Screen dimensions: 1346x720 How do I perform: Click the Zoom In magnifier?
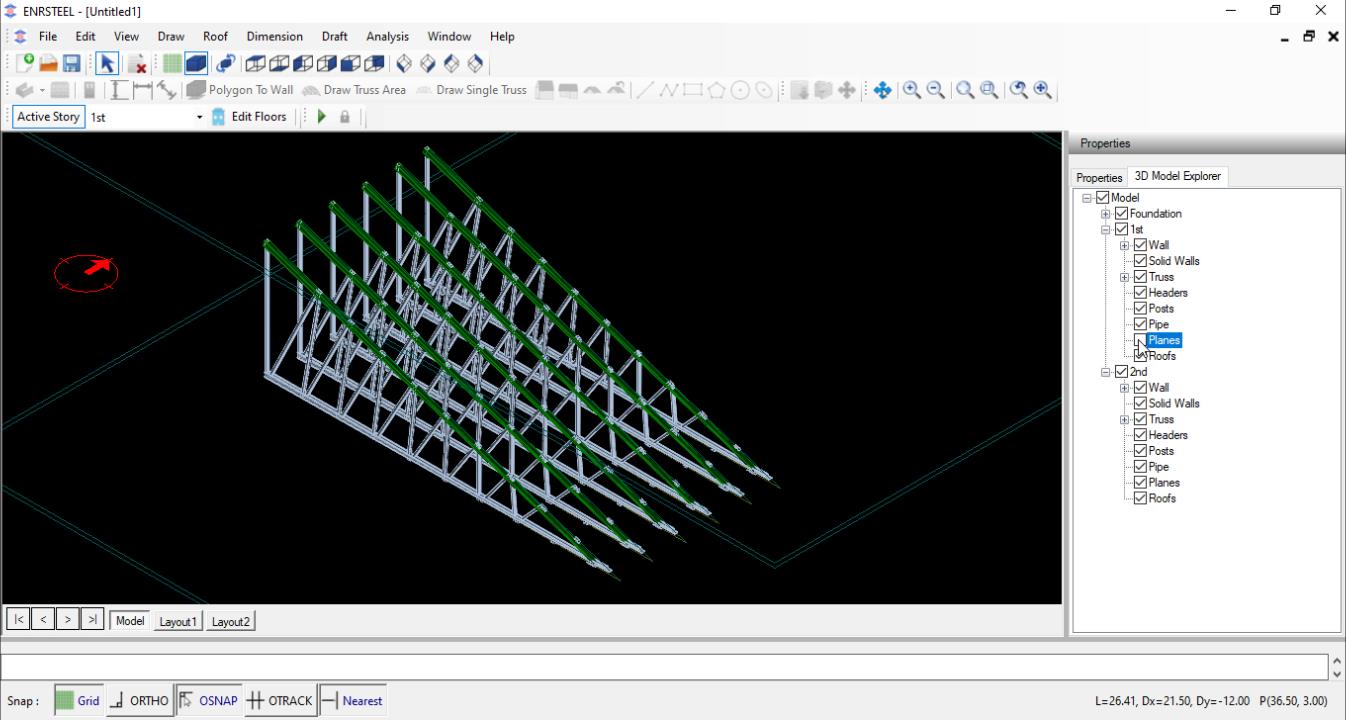pyautogui.click(x=912, y=90)
